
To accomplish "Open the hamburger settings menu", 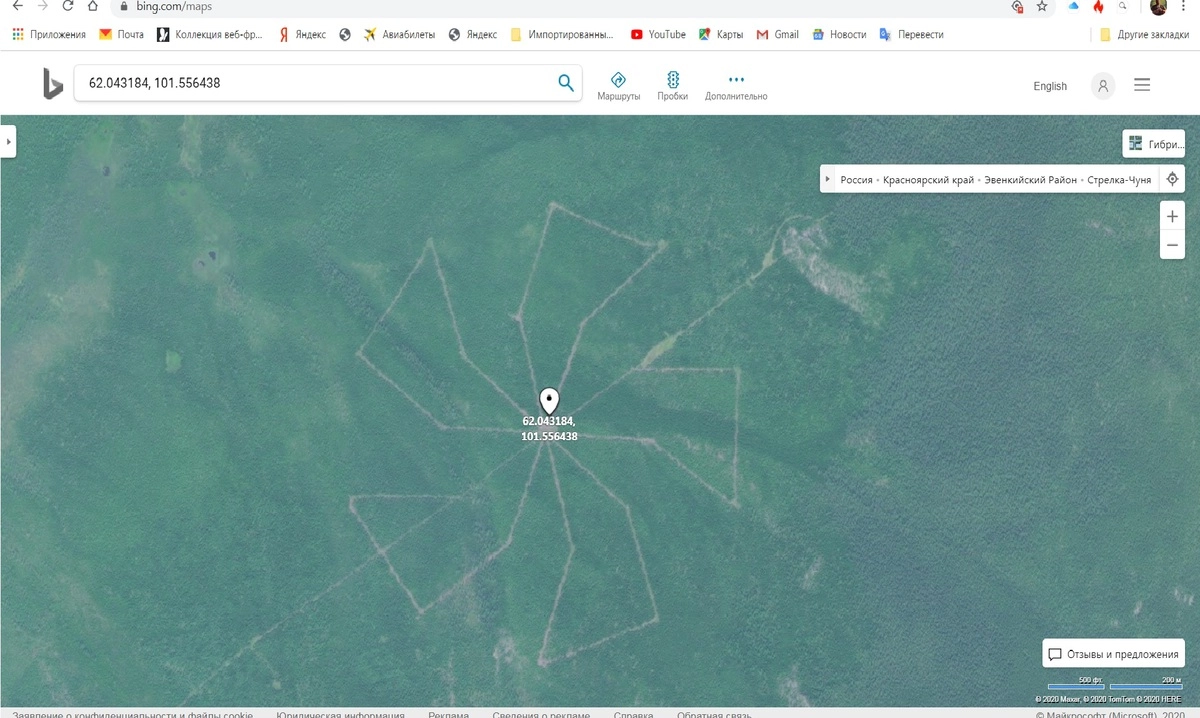I will click(1142, 86).
